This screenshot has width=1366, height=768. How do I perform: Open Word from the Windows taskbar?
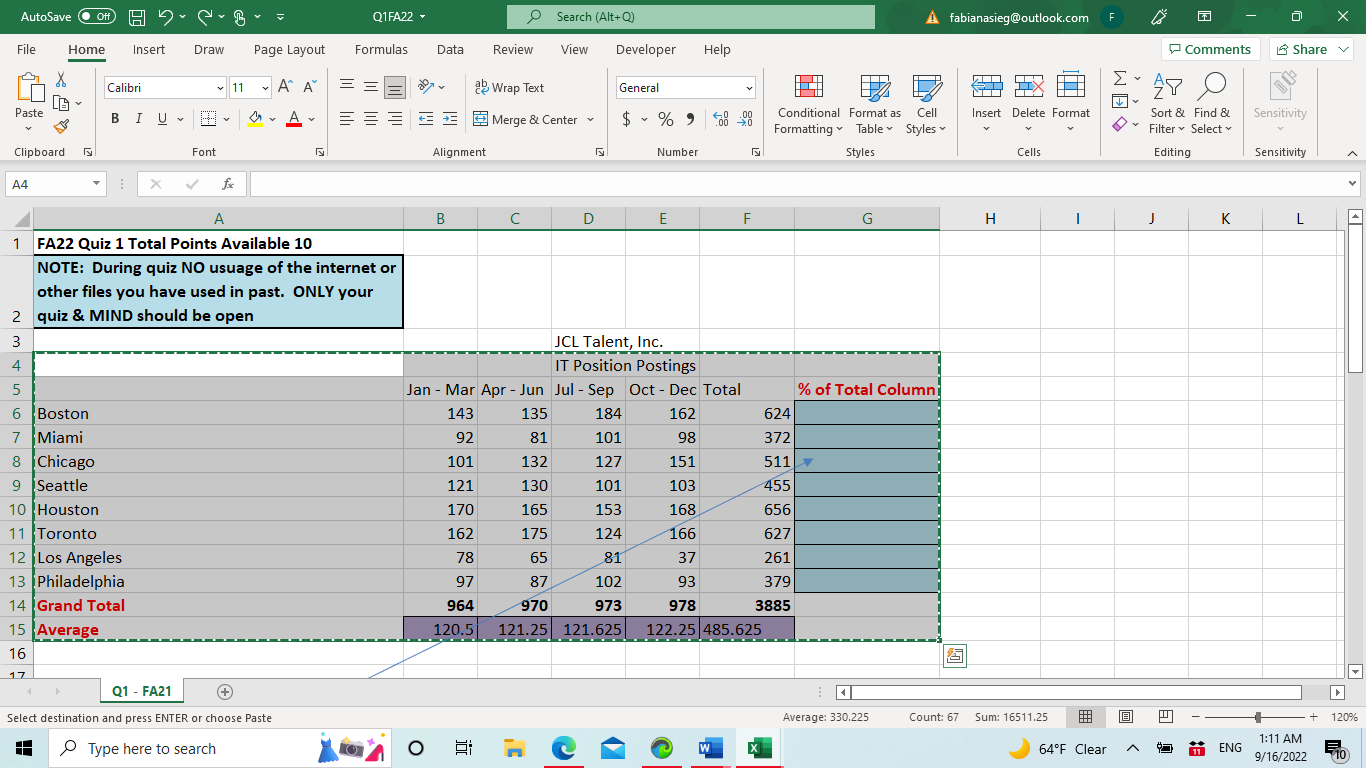[x=711, y=748]
